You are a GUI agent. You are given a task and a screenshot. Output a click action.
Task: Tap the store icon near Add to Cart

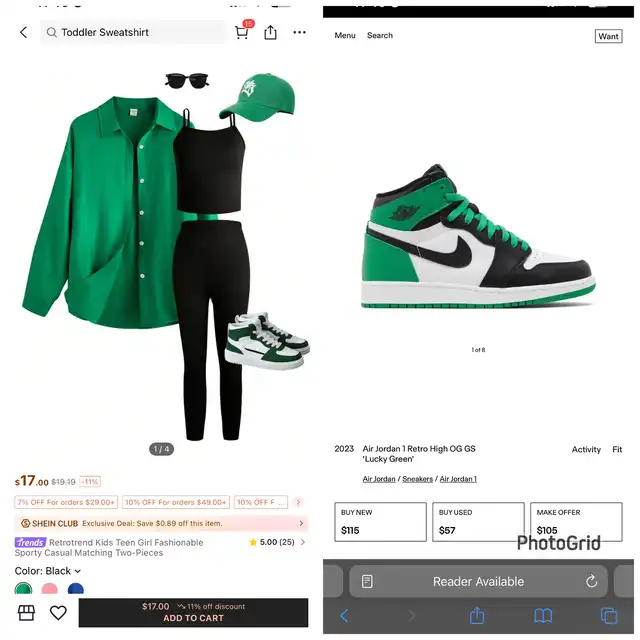pyautogui.click(x=27, y=613)
